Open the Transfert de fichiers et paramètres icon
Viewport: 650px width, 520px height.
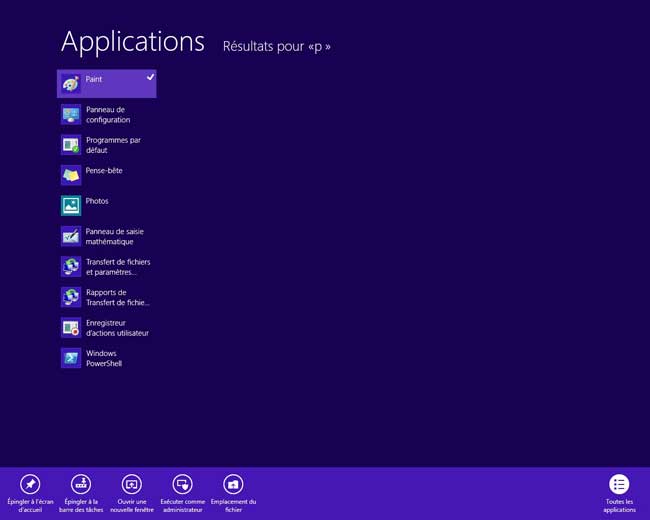click(71, 267)
